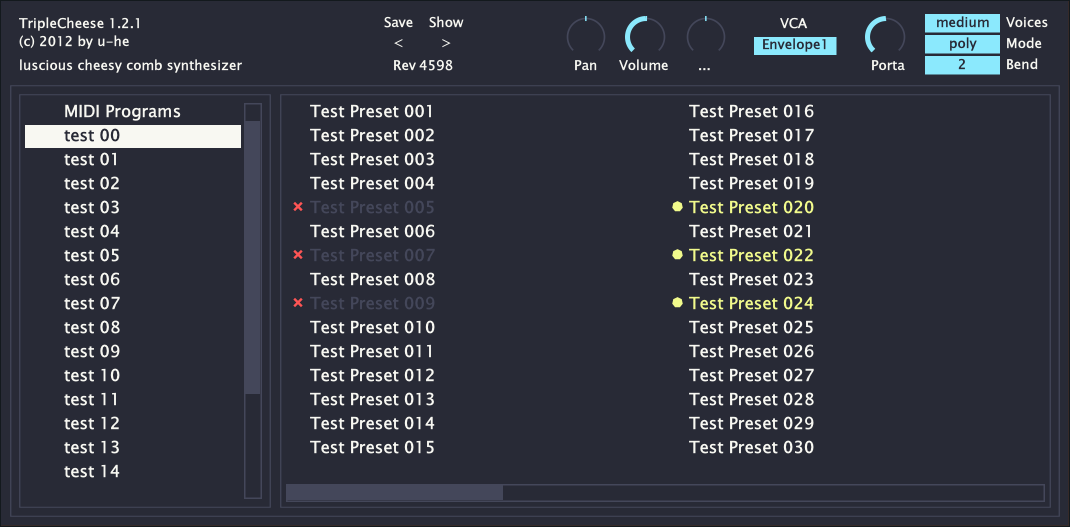This screenshot has width=1070, height=527.
Task: Load Test Preset 016
Action: pos(751,111)
